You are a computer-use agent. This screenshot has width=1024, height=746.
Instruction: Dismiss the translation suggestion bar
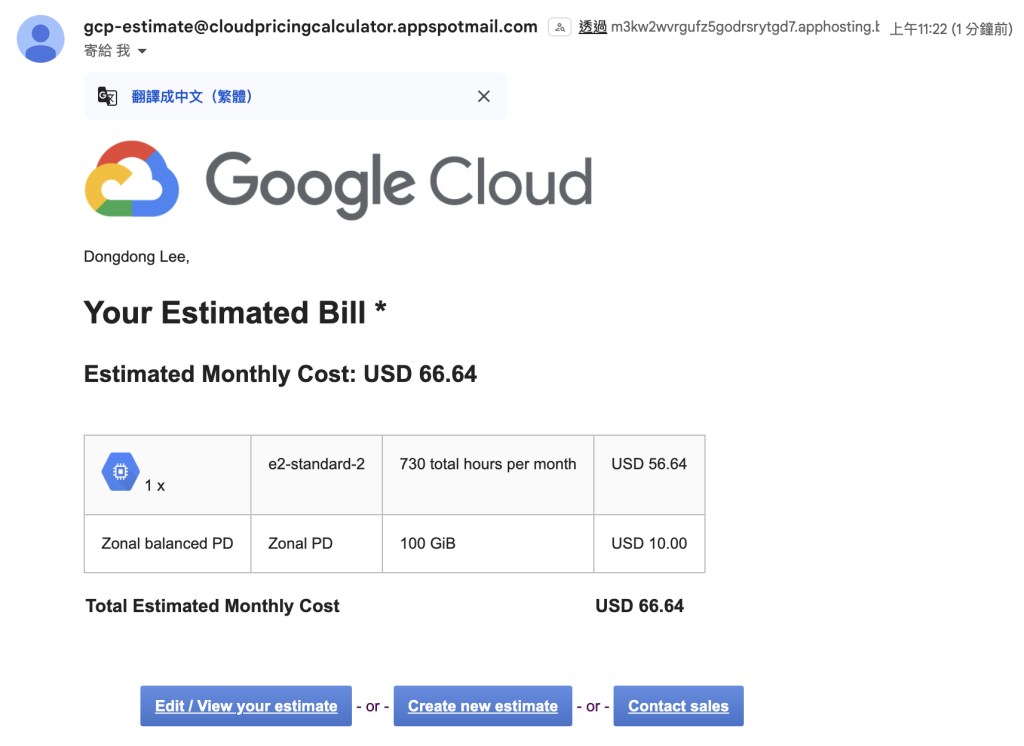click(483, 97)
